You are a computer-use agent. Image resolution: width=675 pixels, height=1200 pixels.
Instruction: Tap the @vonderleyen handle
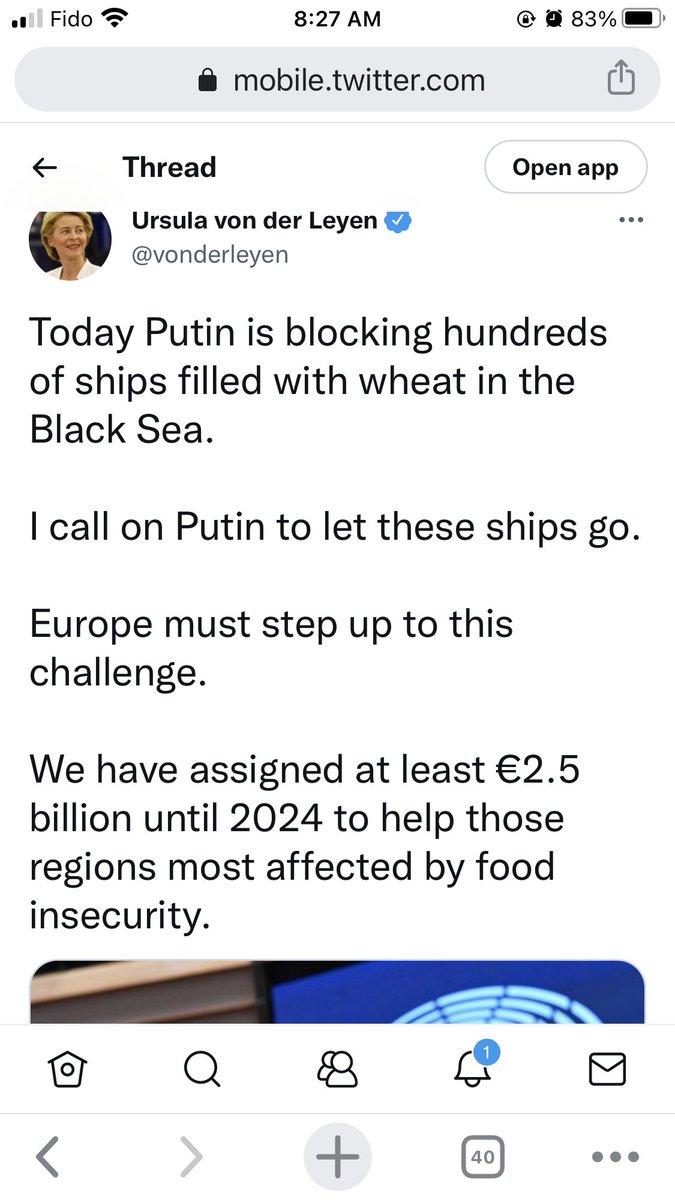coord(210,255)
